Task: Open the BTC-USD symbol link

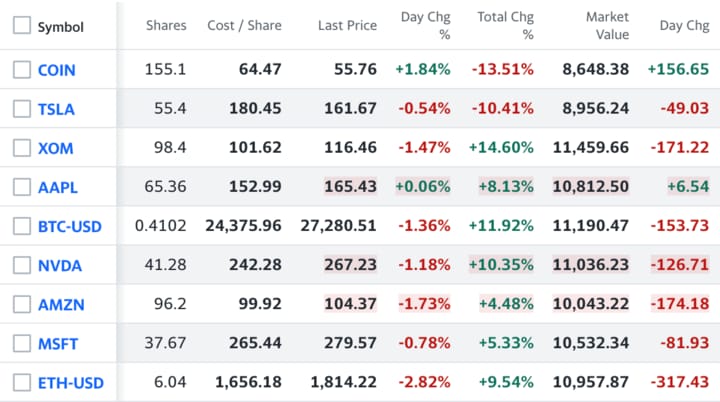Action: pos(69,226)
